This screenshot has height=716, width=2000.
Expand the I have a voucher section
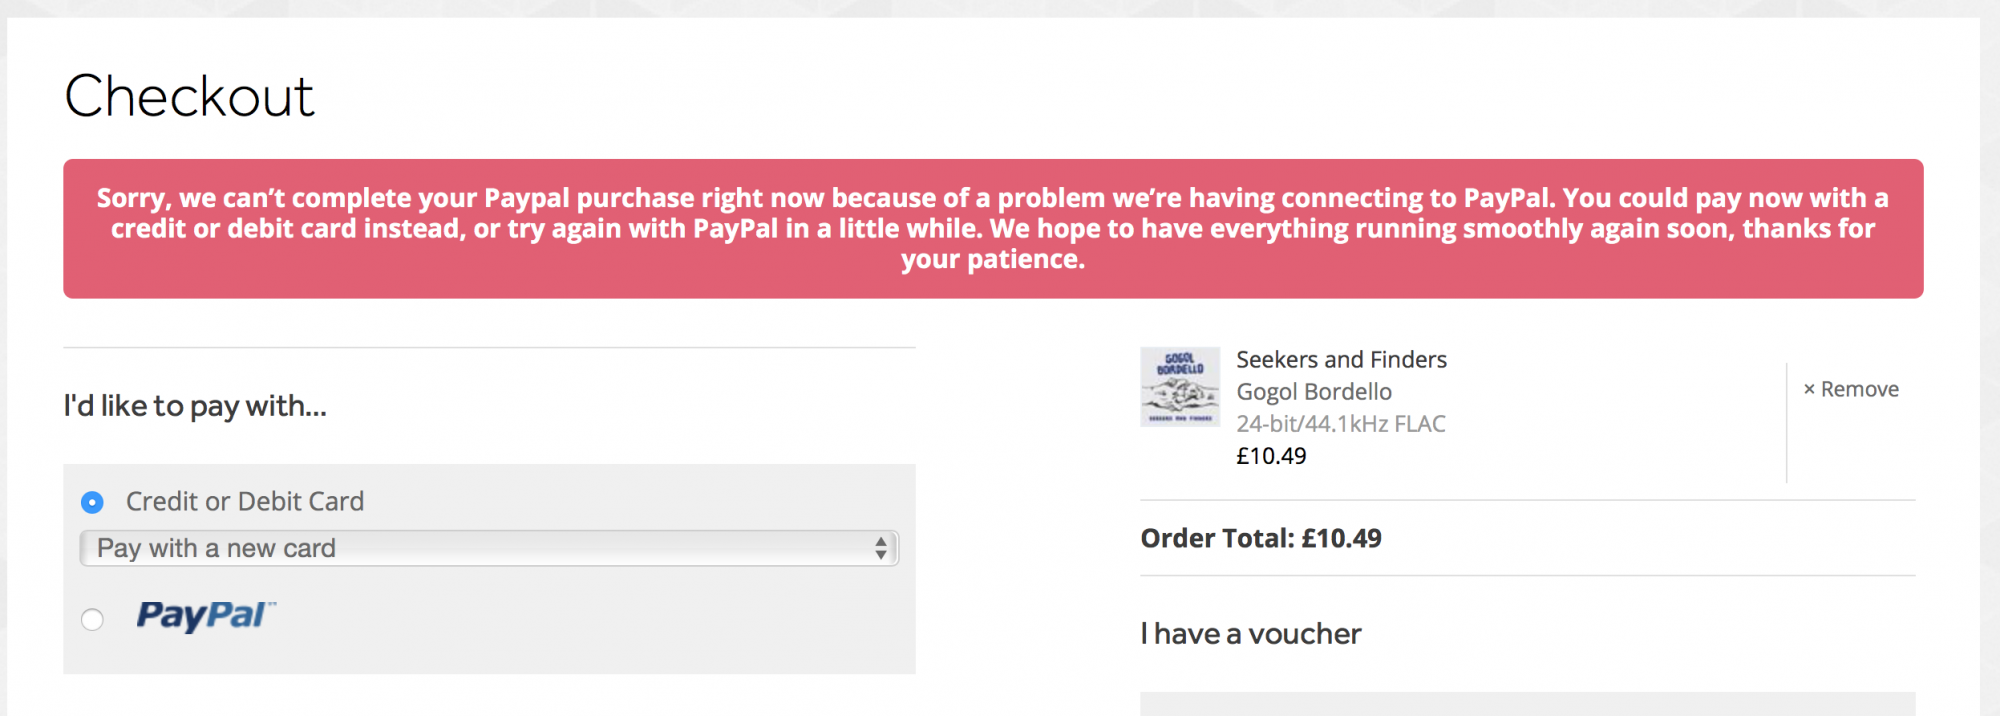click(x=1251, y=634)
